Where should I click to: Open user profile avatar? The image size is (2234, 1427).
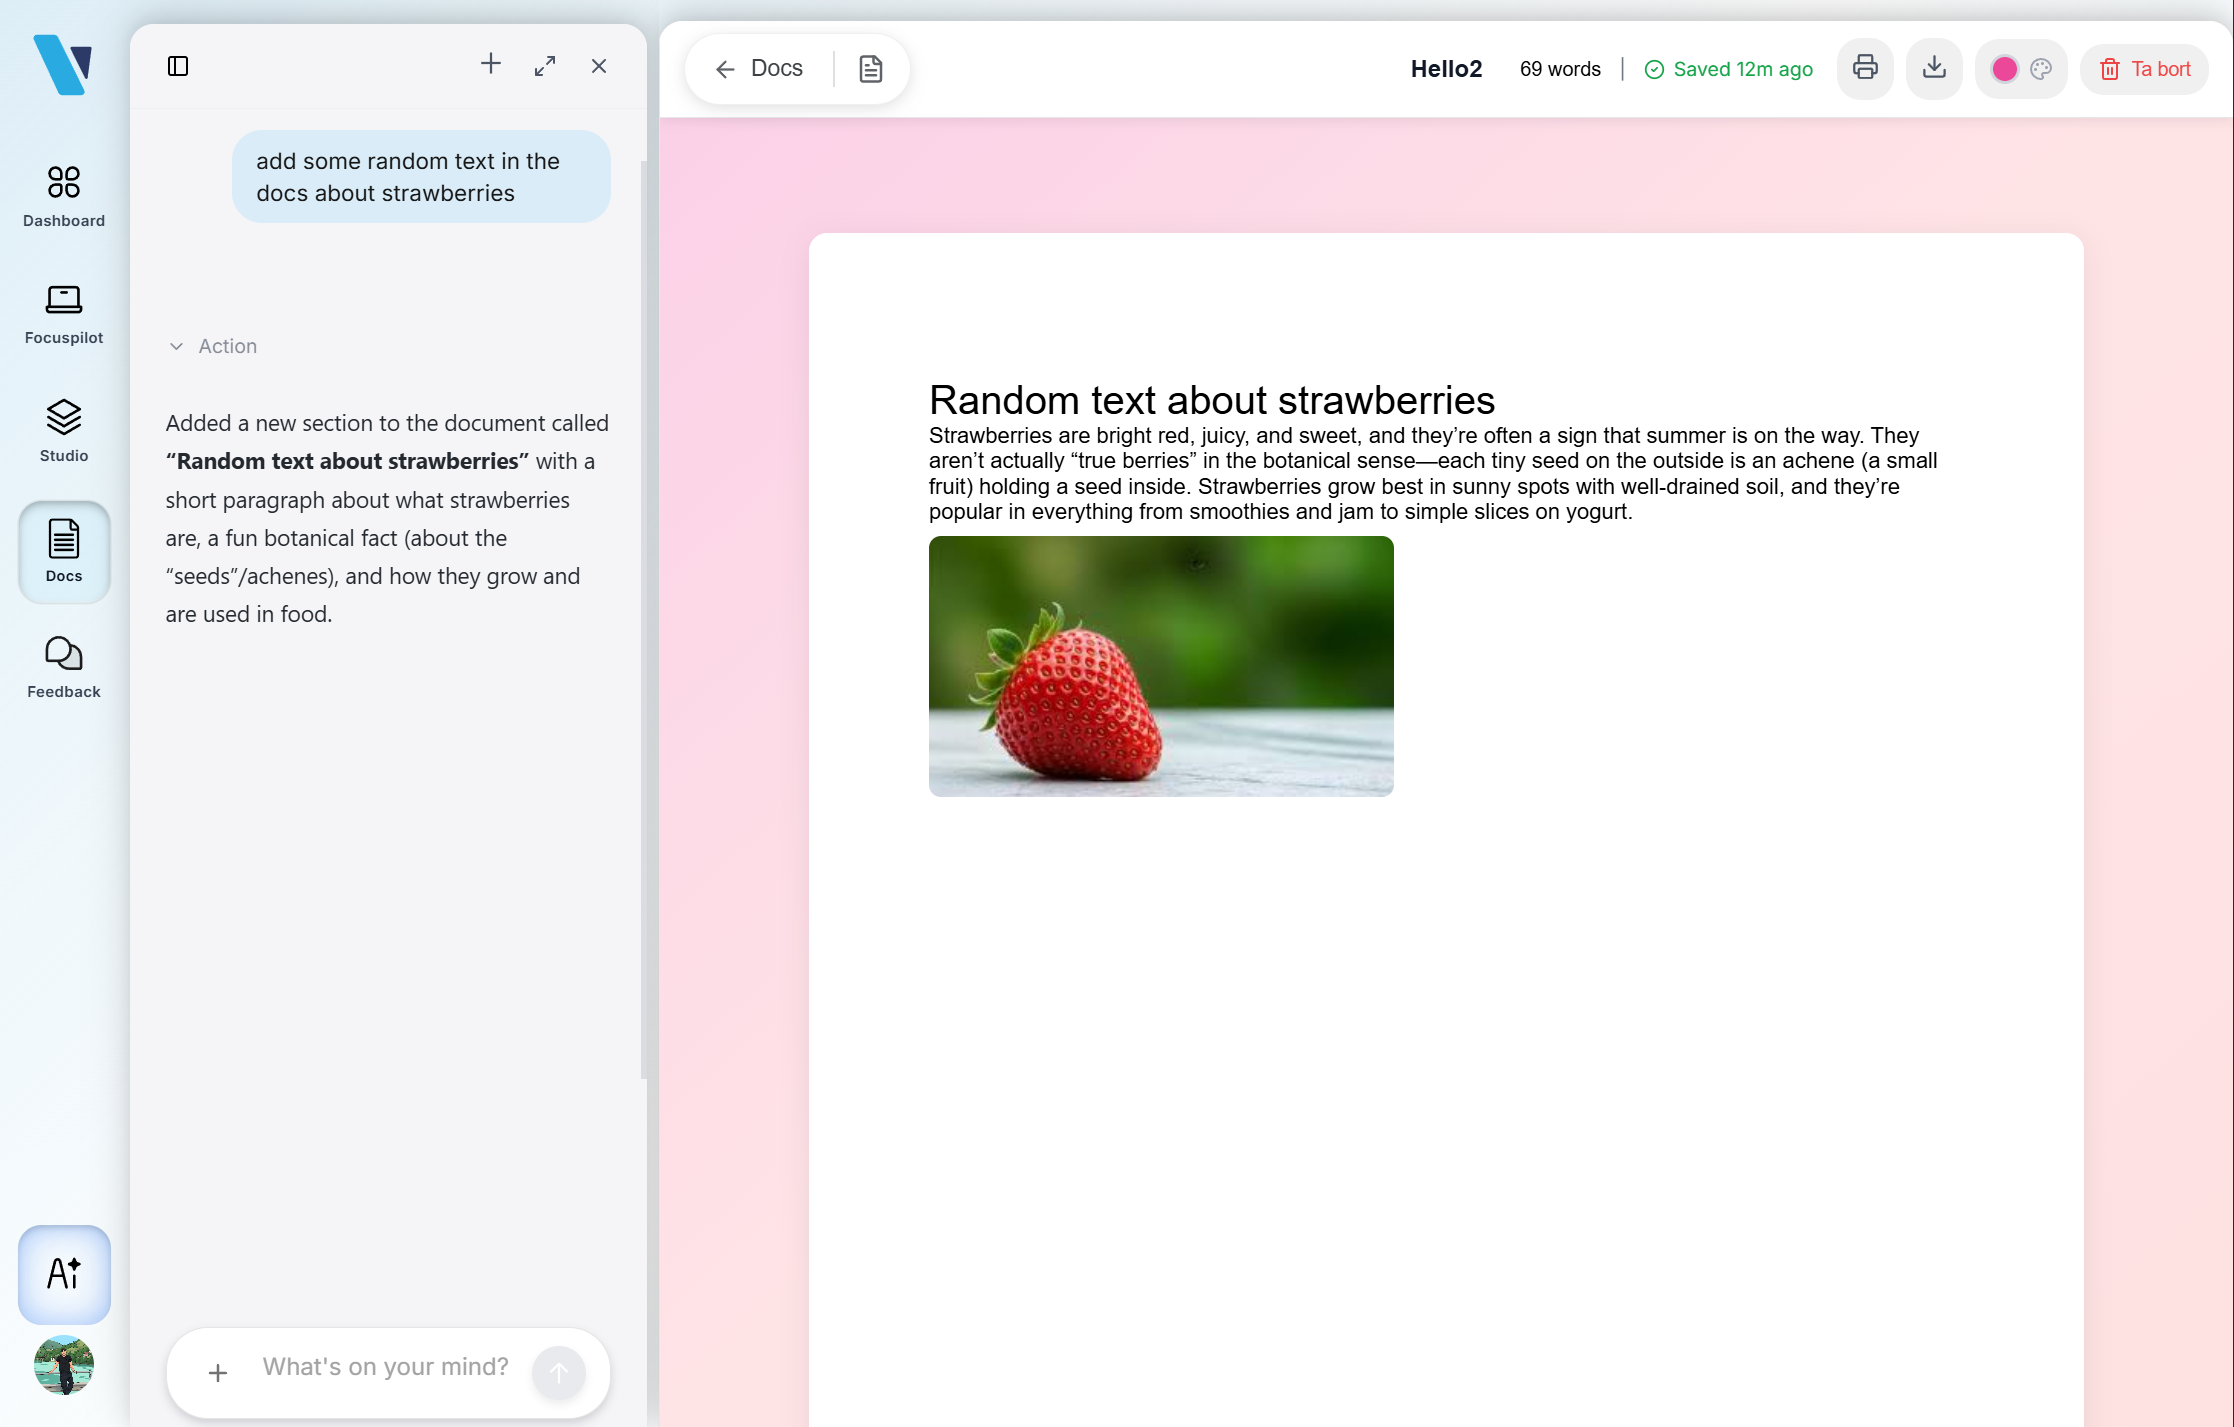[64, 1364]
